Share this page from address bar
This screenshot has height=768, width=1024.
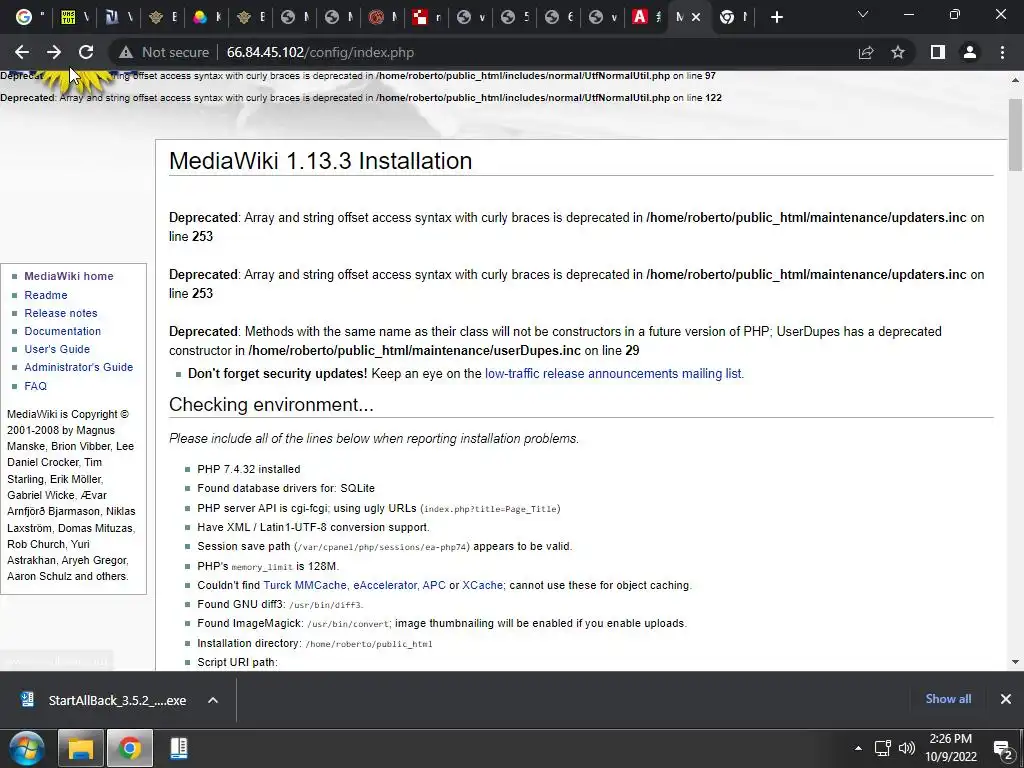click(x=866, y=52)
